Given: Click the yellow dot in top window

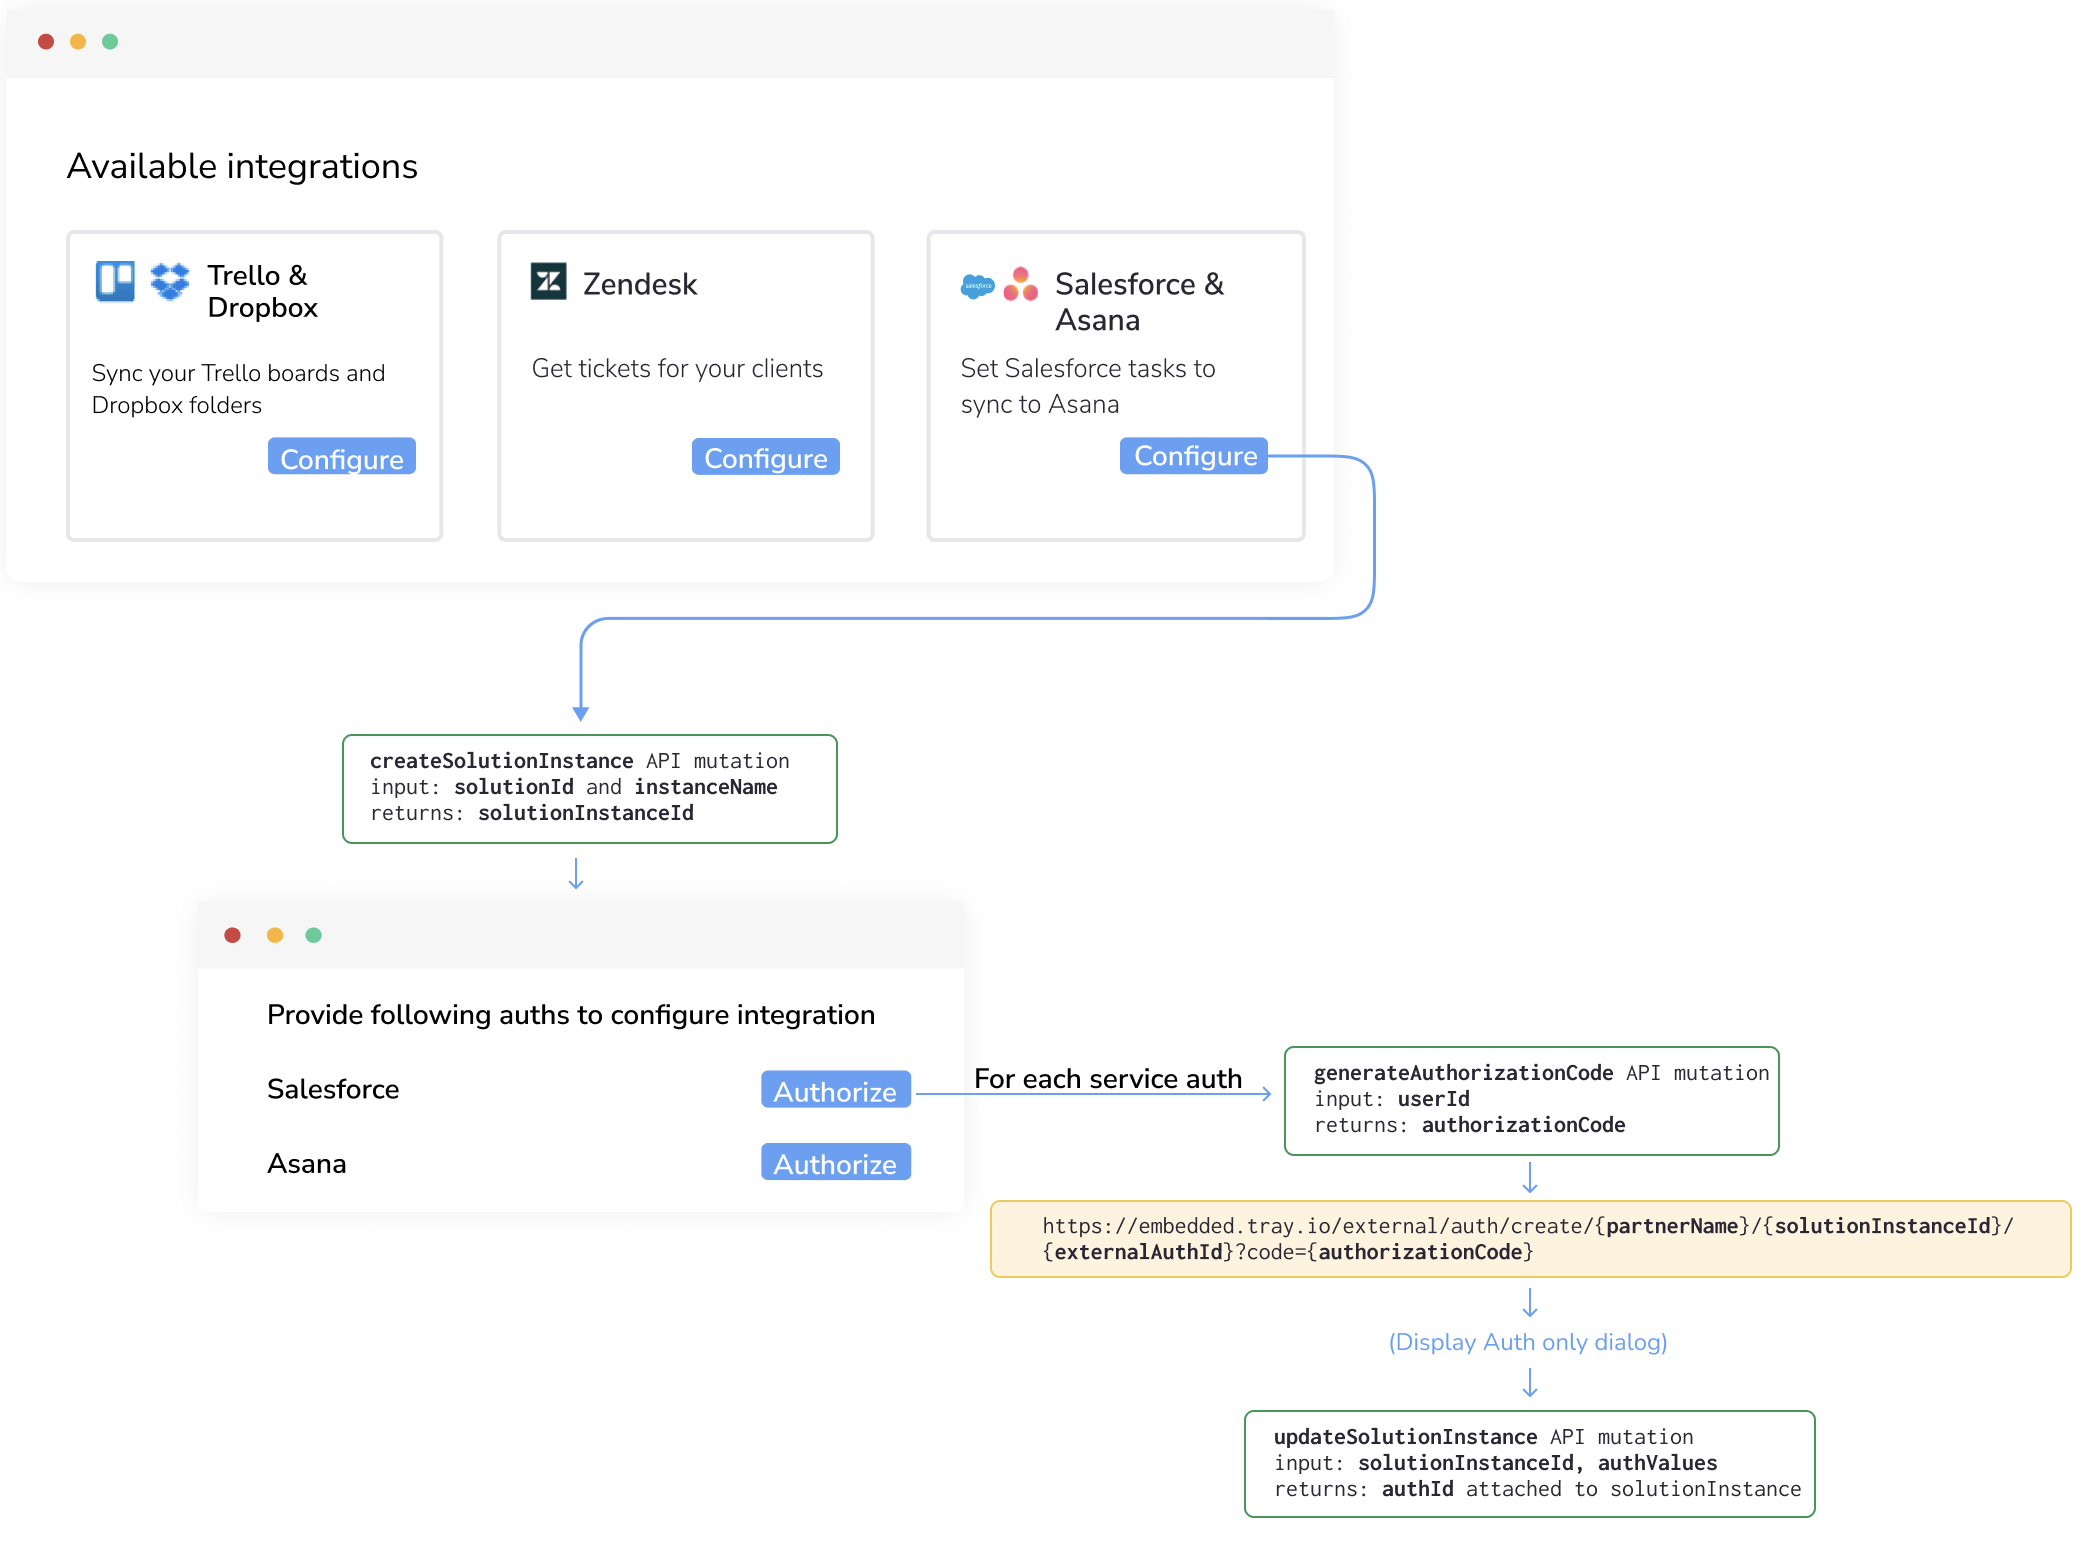Looking at the screenshot, I should coord(78,42).
